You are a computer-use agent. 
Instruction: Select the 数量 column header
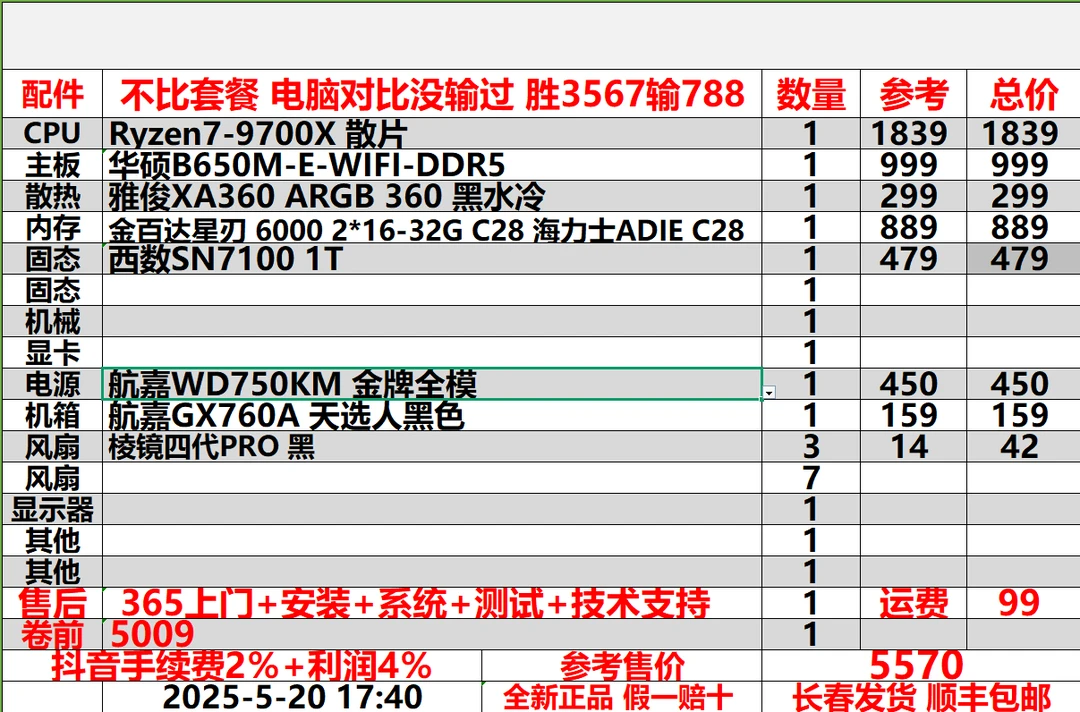(x=810, y=94)
